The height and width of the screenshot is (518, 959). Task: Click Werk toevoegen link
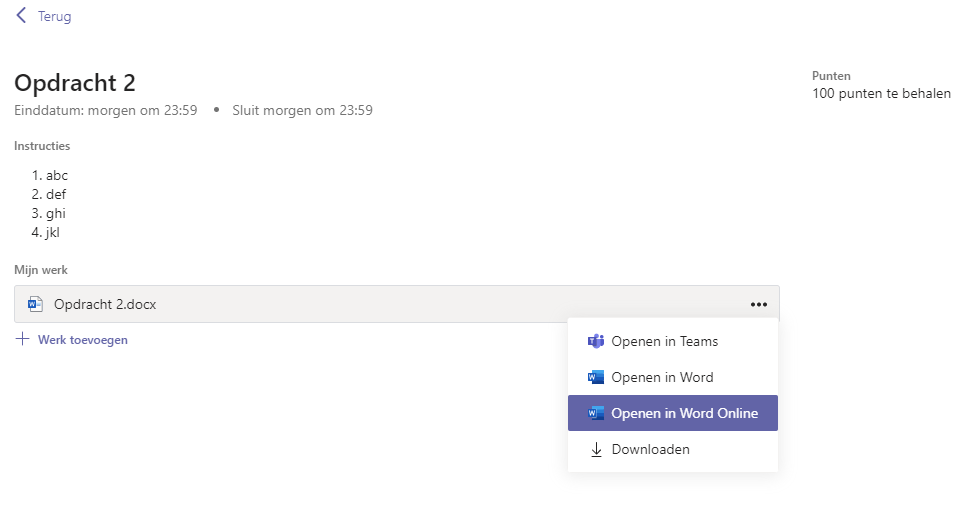[83, 340]
